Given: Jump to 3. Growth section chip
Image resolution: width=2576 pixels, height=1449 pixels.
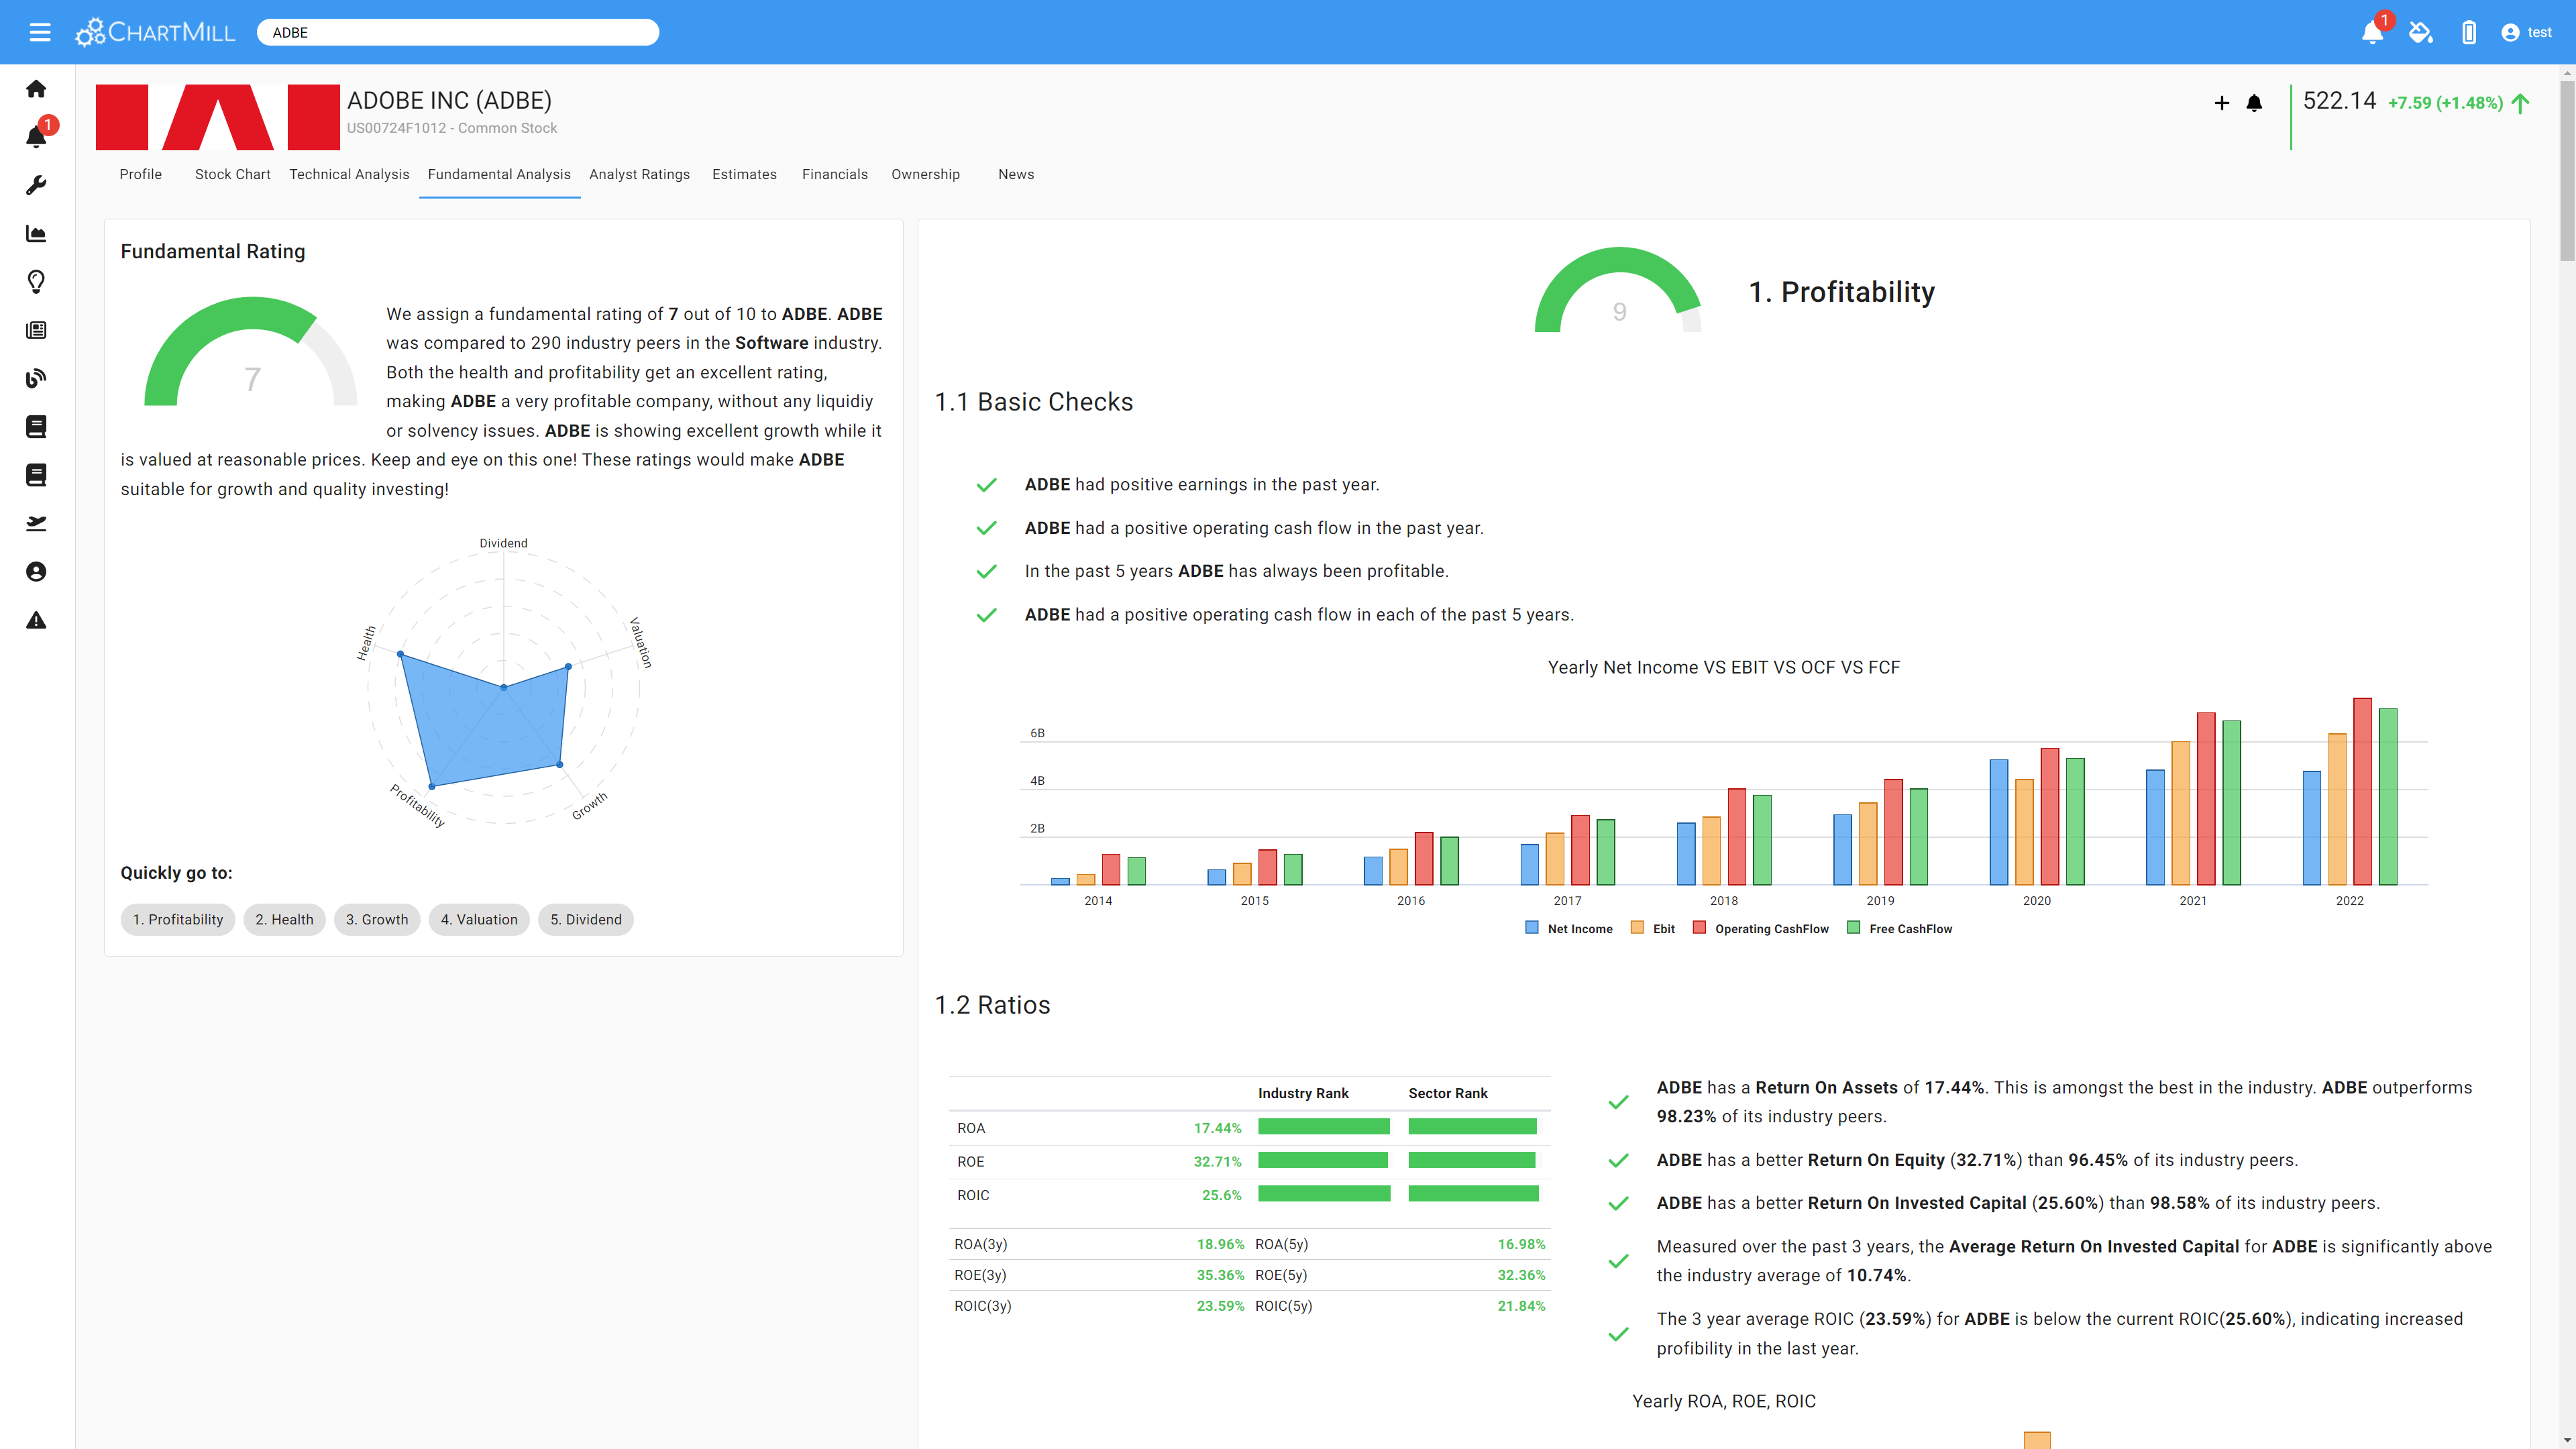Looking at the screenshot, I should click(377, 919).
